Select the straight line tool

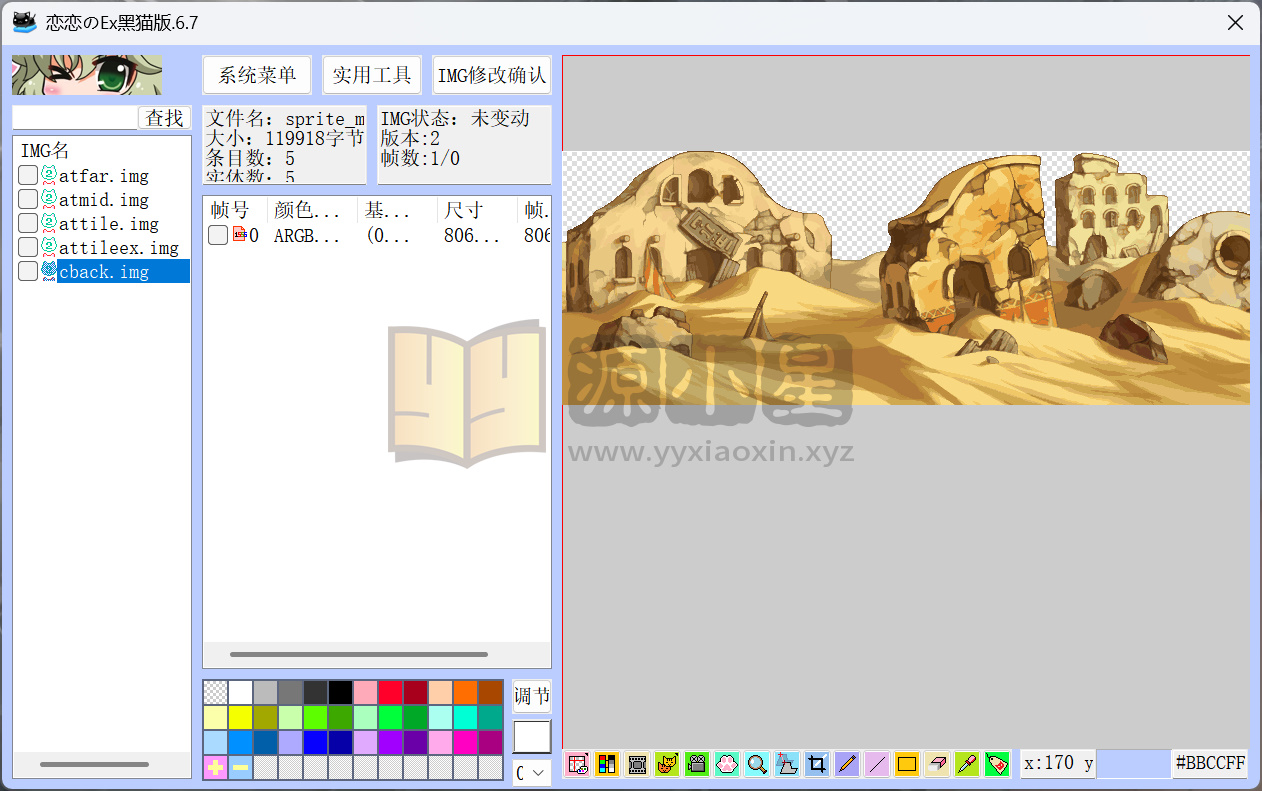pos(877,764)
